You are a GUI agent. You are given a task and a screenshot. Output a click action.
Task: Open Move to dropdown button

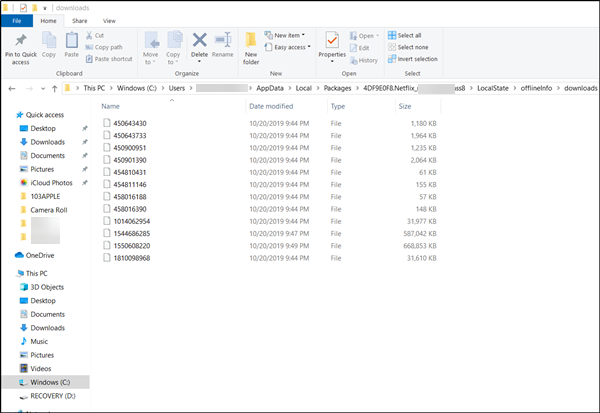coord(150,48)
